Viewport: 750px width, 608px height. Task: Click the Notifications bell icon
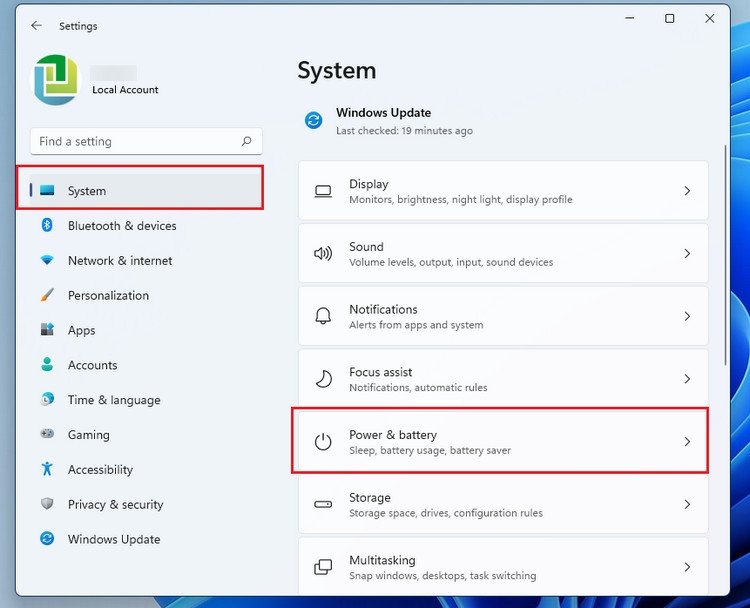click(323, 316)
